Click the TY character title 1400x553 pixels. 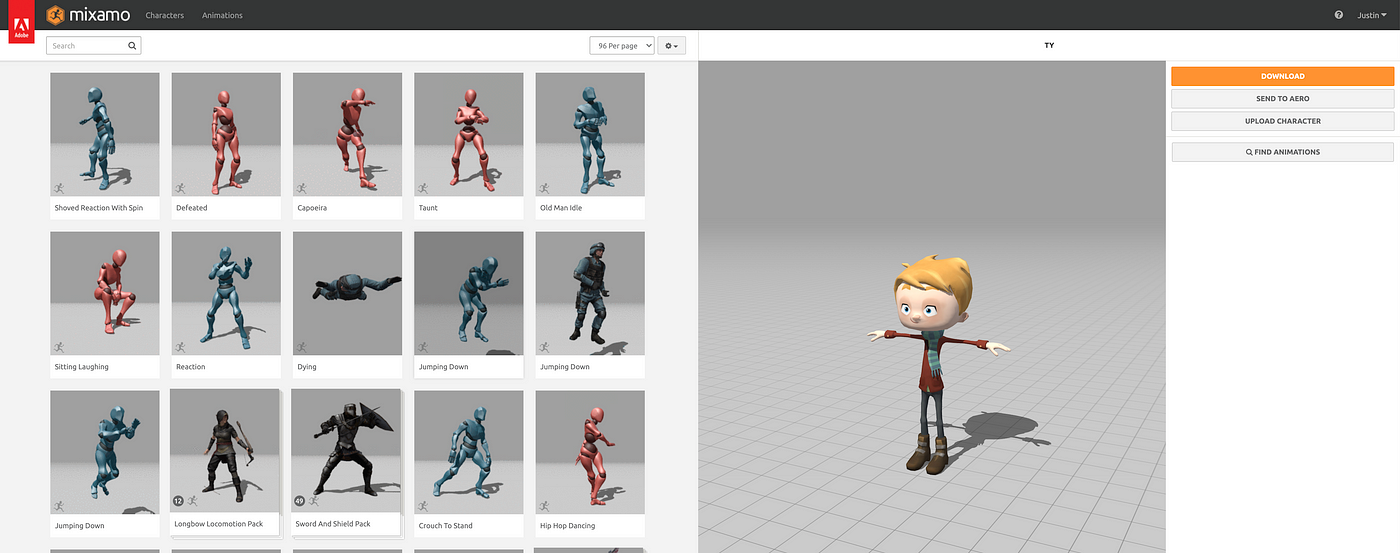(x=1049, y=46)
